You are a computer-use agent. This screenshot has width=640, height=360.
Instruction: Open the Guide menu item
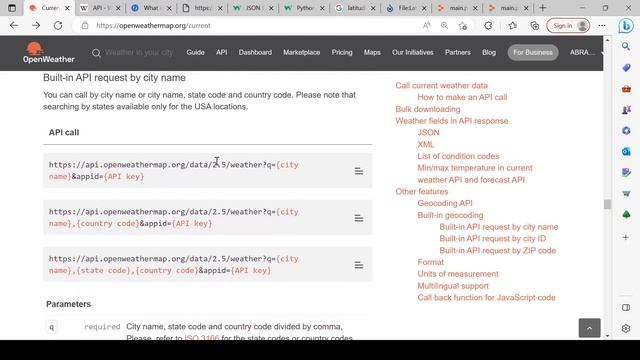click(196, 52)
